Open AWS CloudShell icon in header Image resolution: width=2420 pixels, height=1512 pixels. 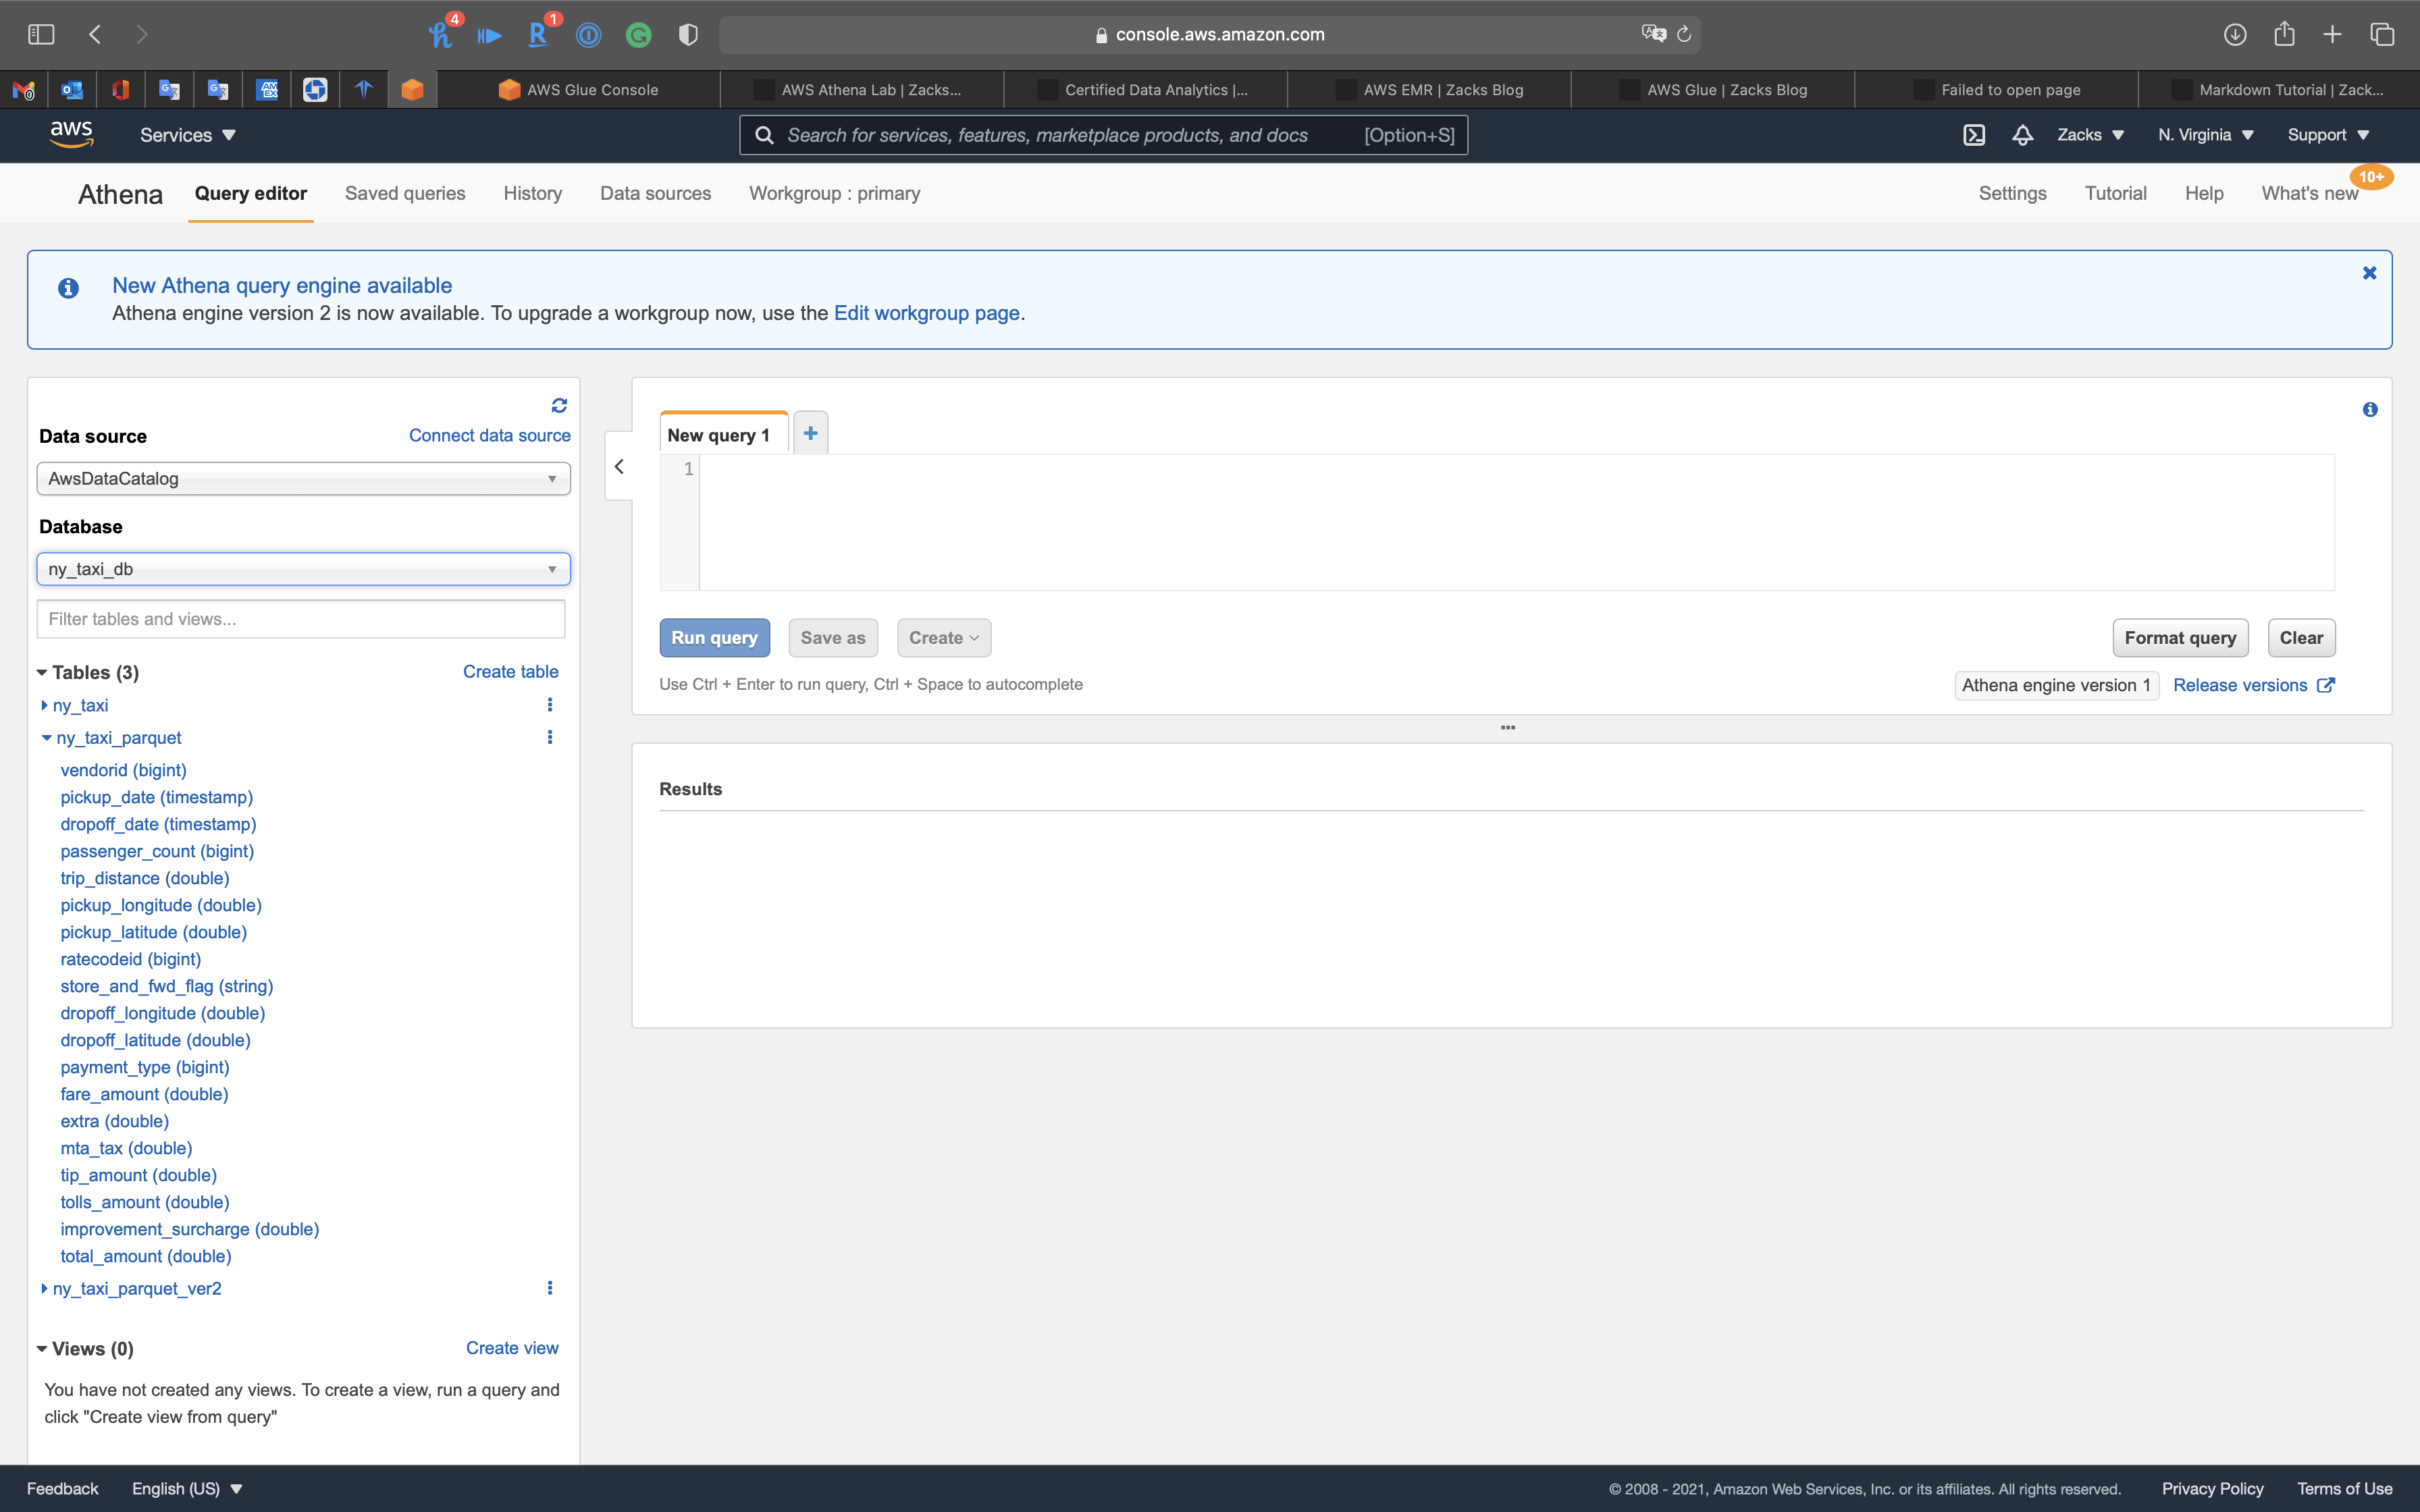[1973, 135]
